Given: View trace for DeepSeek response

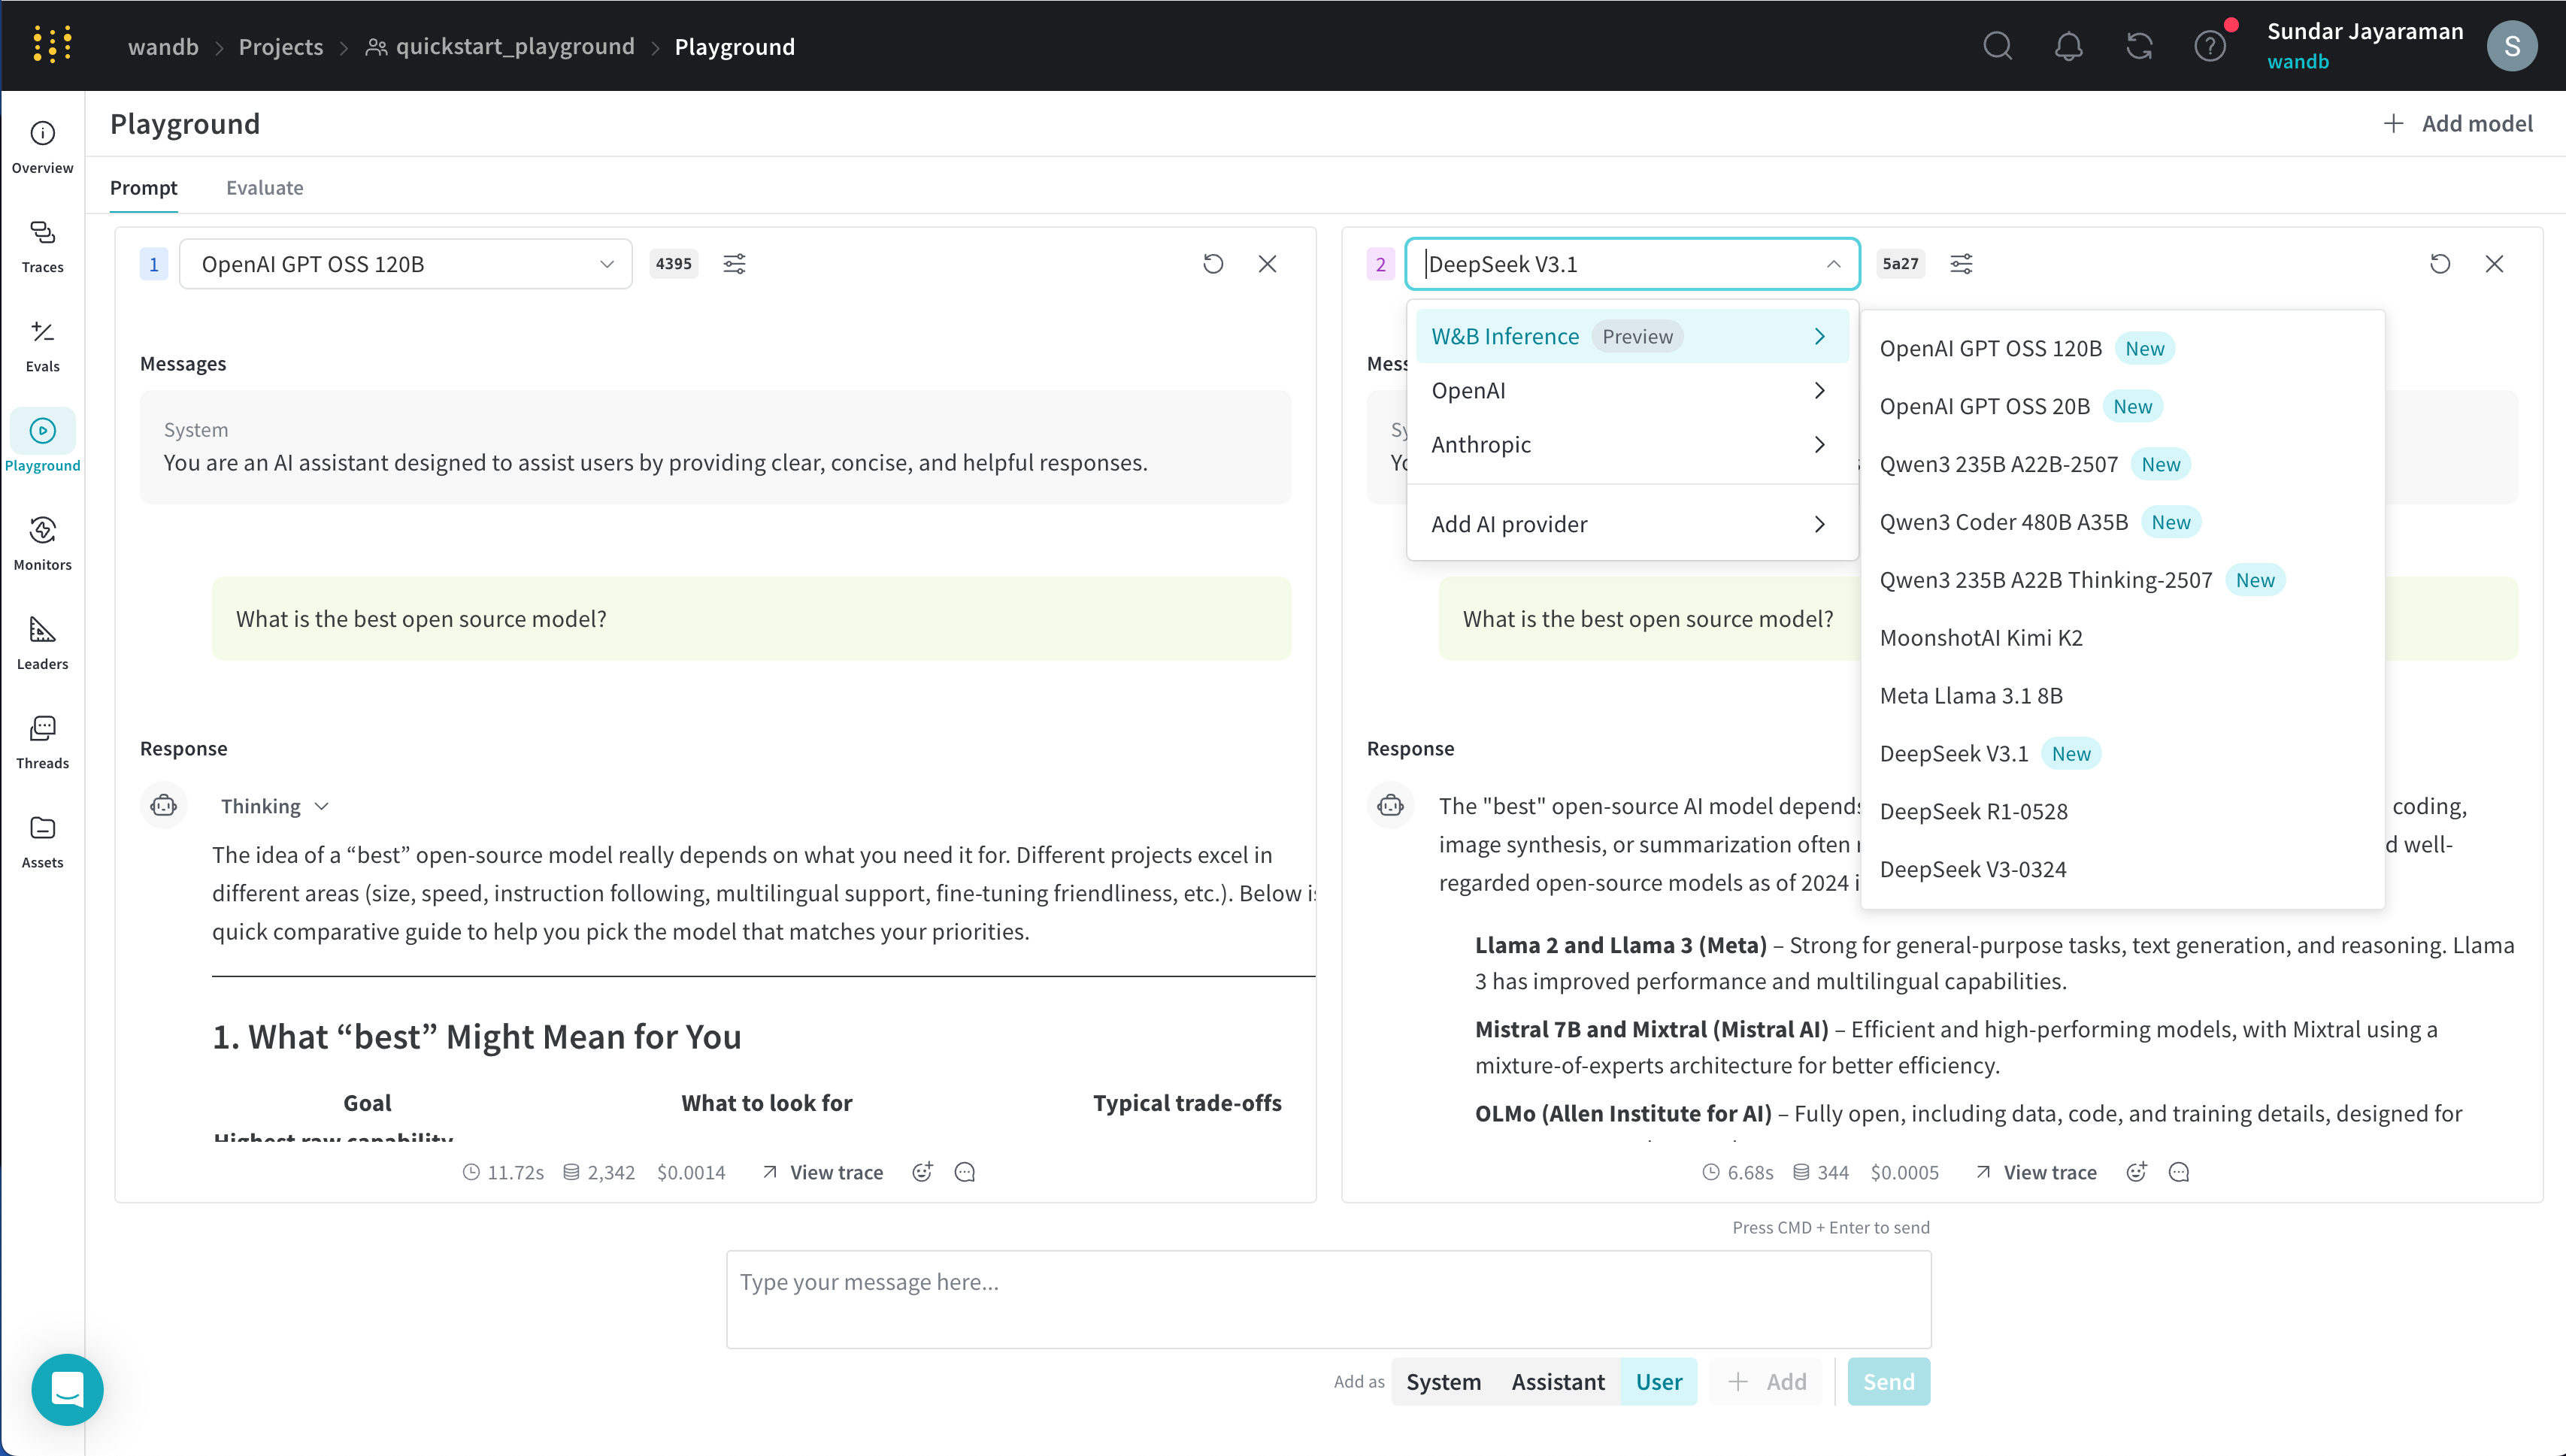Looking at the screenshot, I should point(2036,1172).
